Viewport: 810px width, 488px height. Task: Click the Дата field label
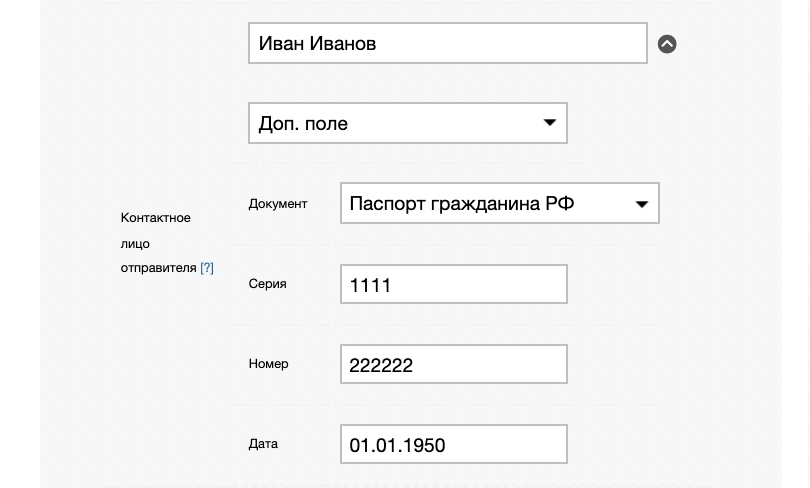263,444
